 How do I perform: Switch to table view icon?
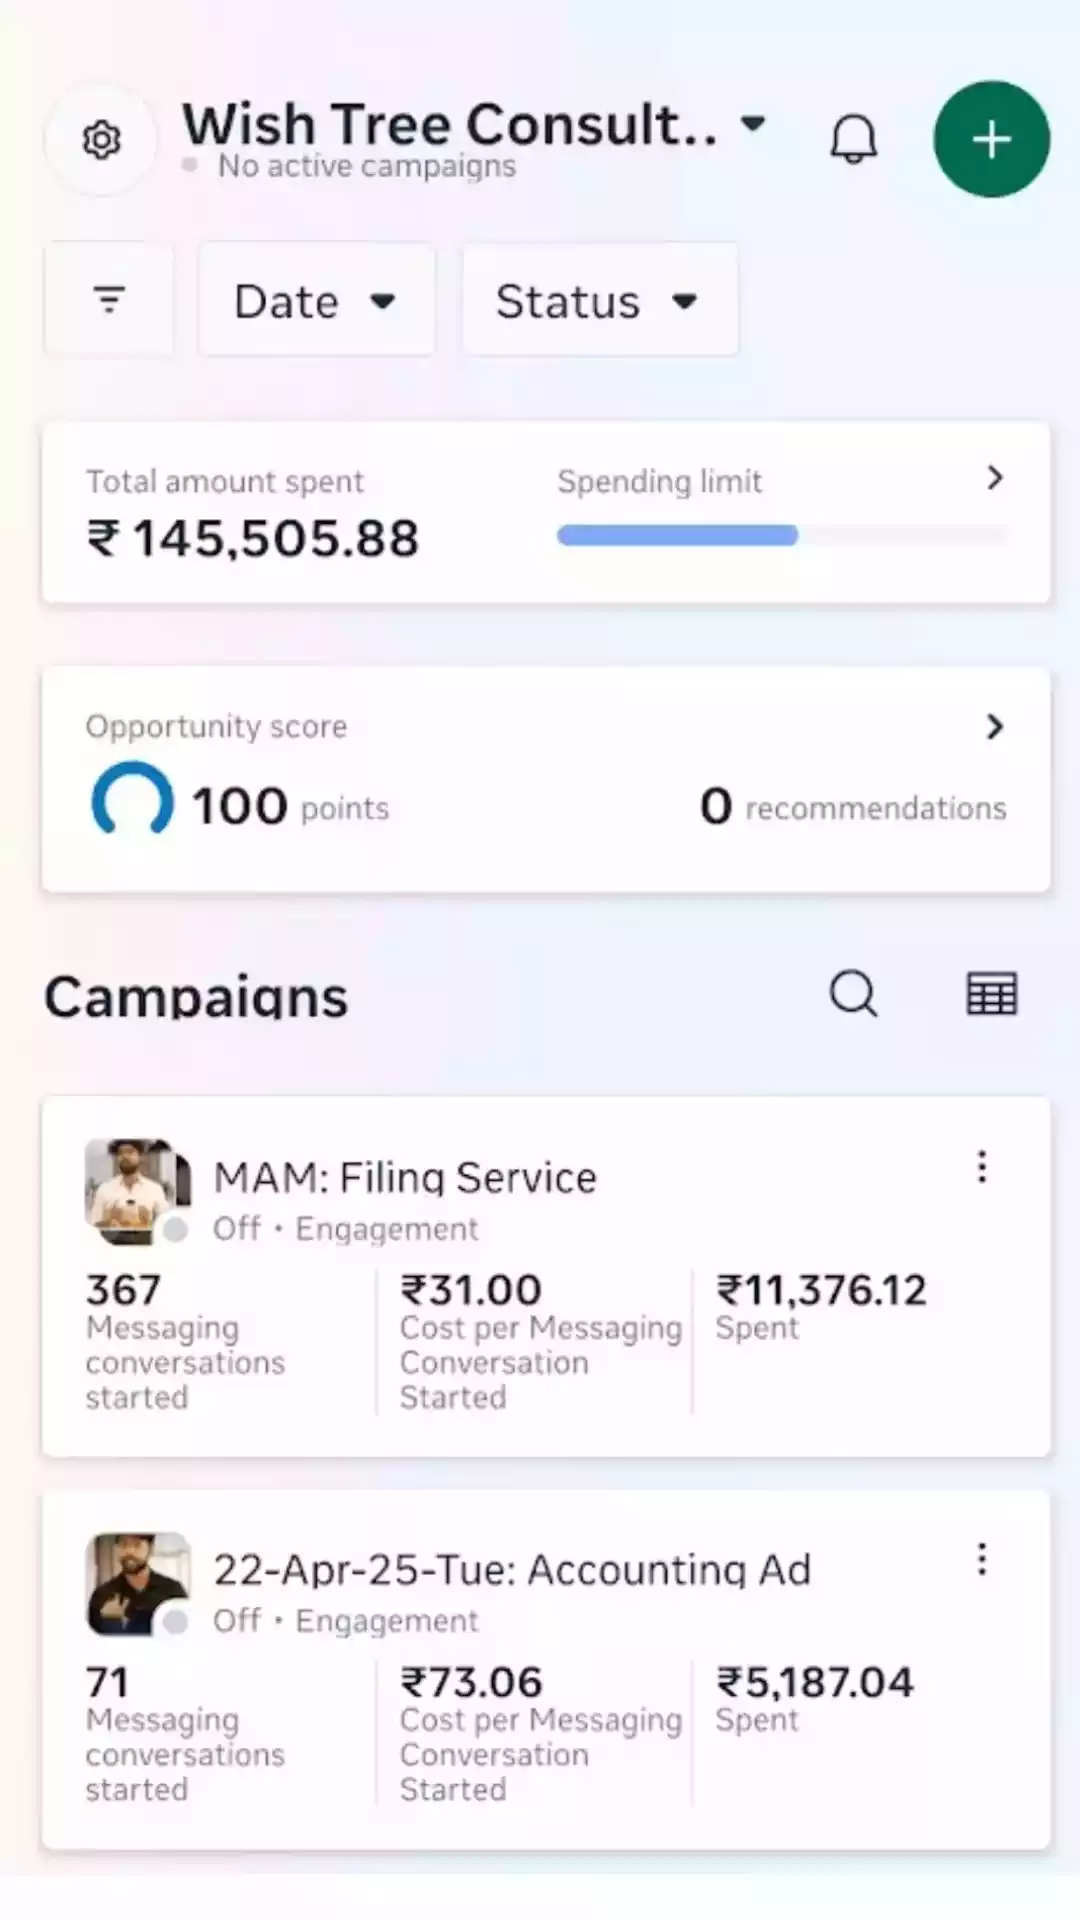[x=991, y=994]
